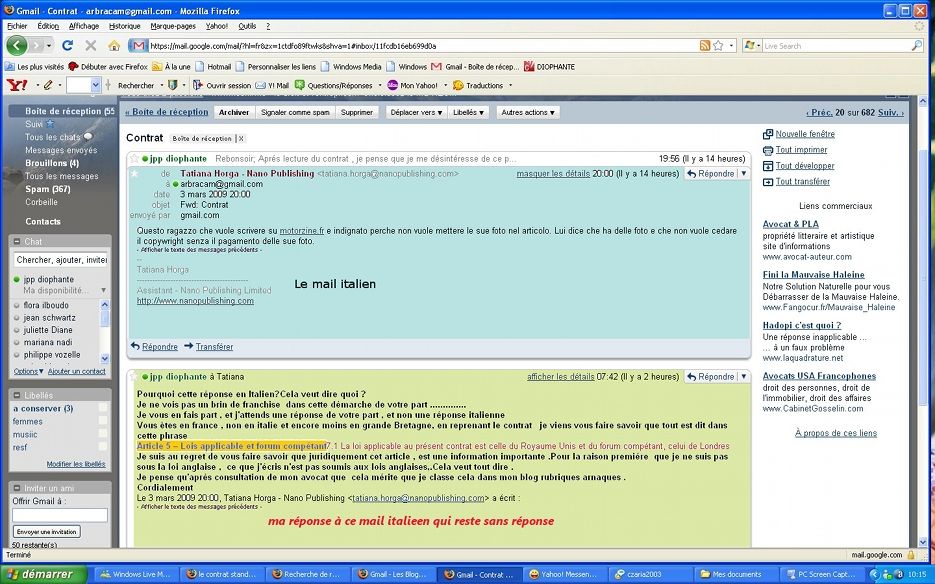Open the Fichier menu
Image resolution: width=935 pixels, height=584 pixels.
pos(17,26)
